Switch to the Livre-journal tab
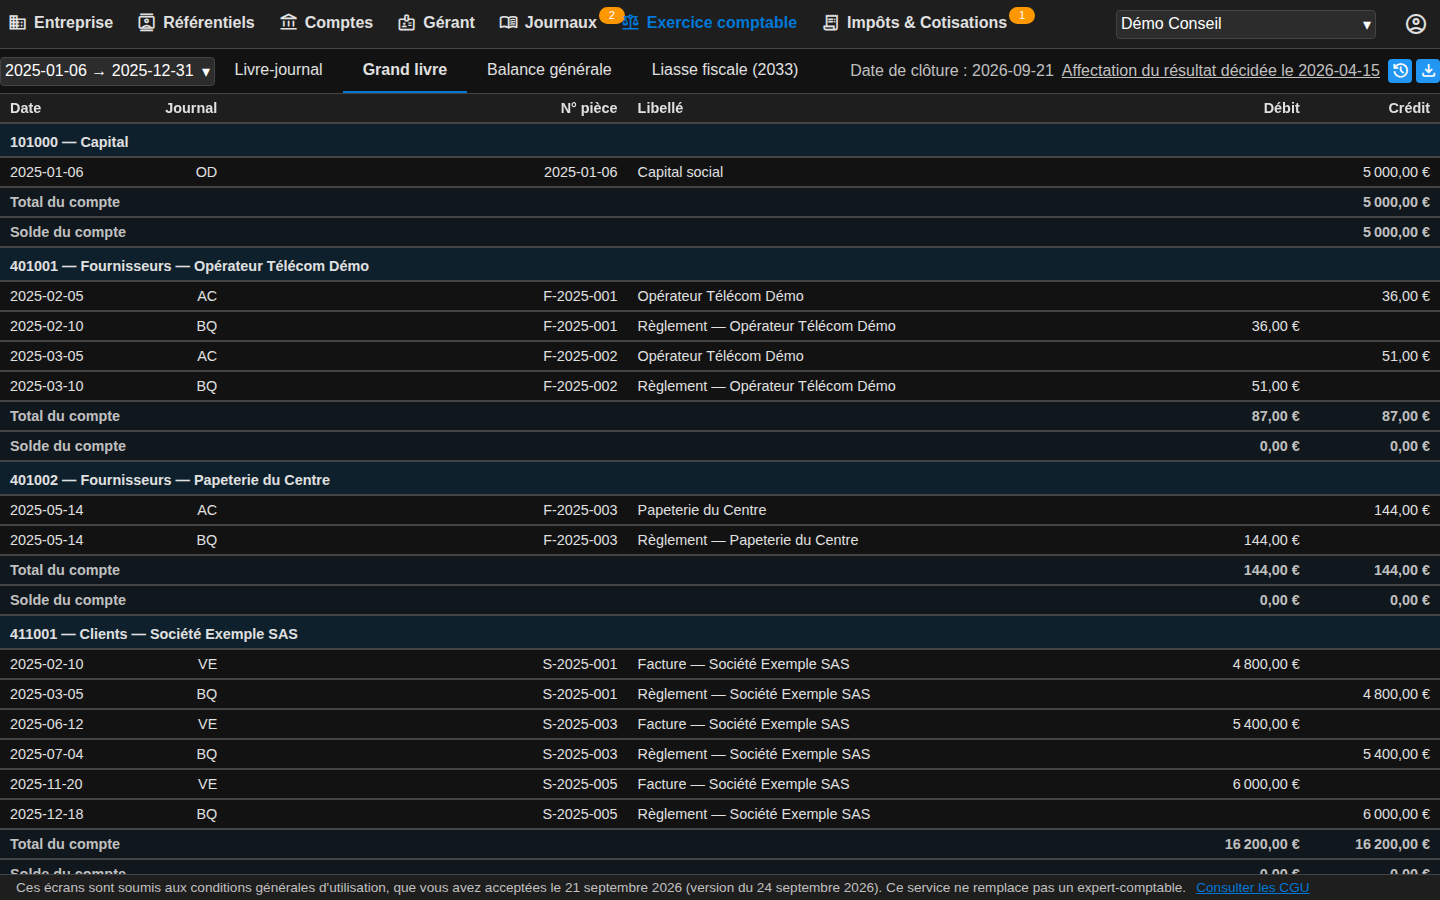 pyautogui.click(x=279, y=70)
